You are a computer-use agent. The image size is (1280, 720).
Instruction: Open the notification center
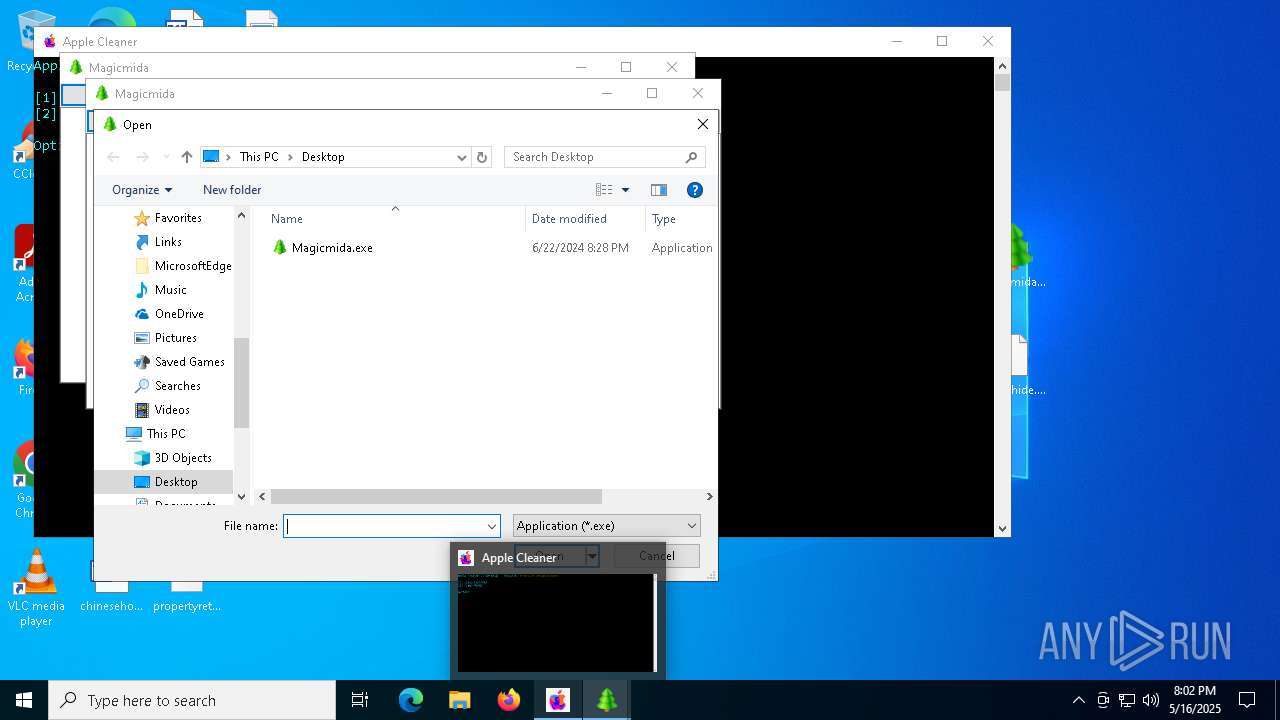1247,700
